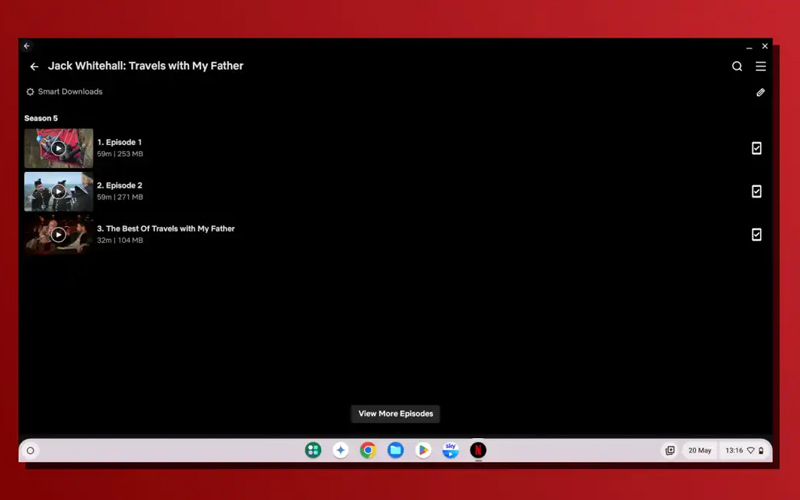This screenshot has width=800, height=500.
Task: Open the Files app from the shelf
Action: [x=395, y=450]
